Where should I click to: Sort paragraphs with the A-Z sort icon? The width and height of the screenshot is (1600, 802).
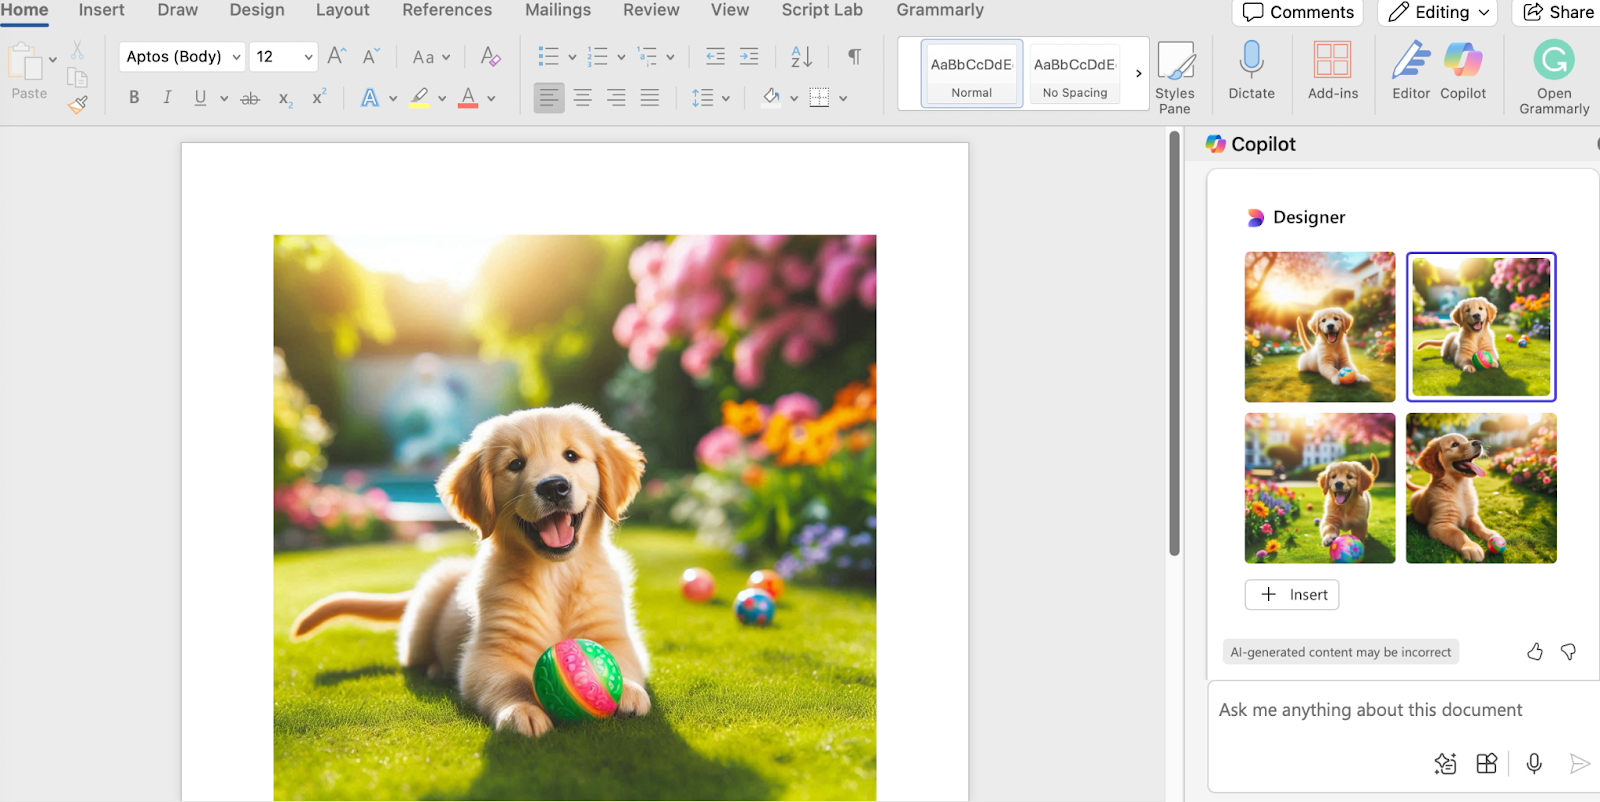801,57
